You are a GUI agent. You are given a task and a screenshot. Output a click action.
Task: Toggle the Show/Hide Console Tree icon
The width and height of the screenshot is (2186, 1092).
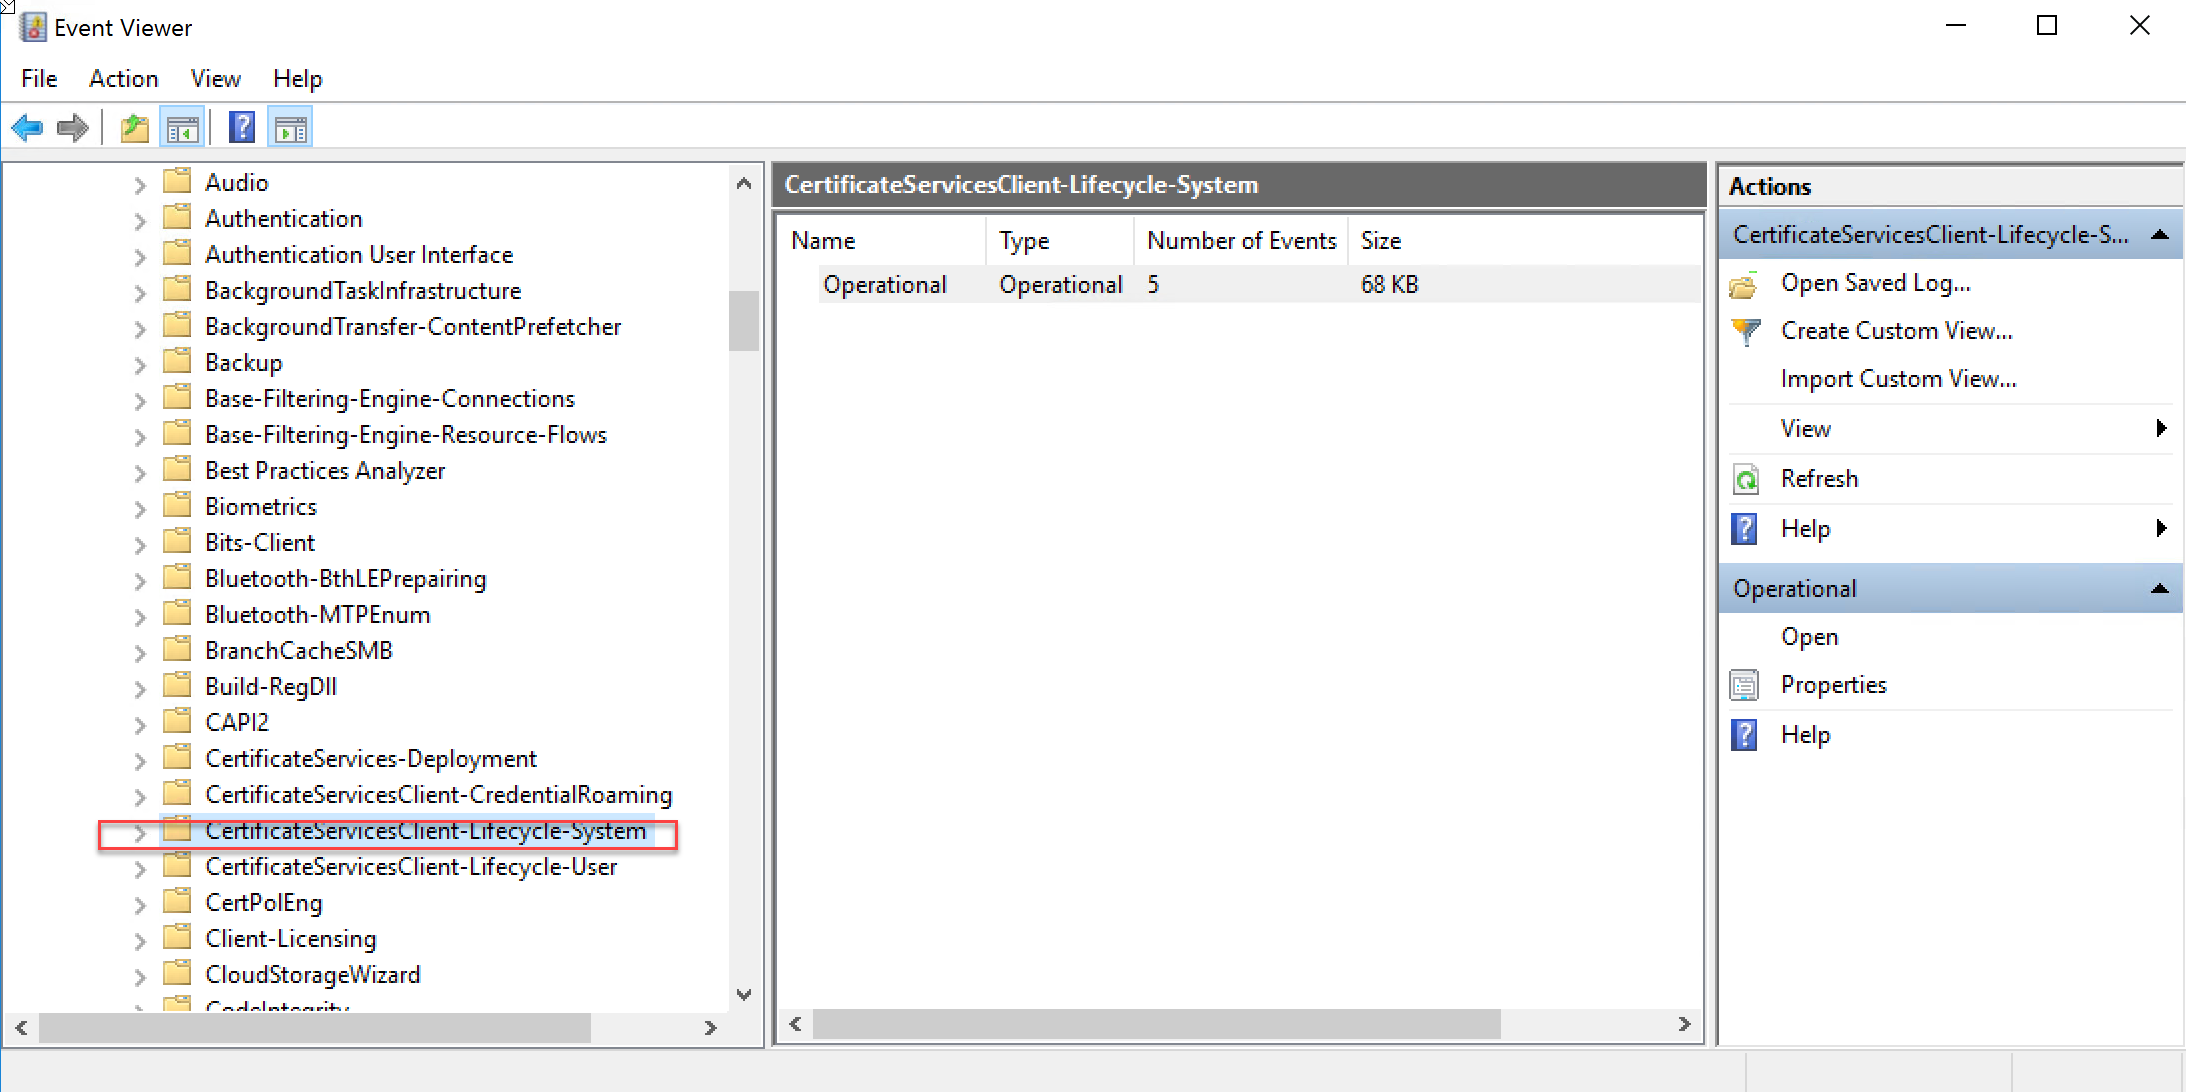pyautogui.click(x=182, y=128)
